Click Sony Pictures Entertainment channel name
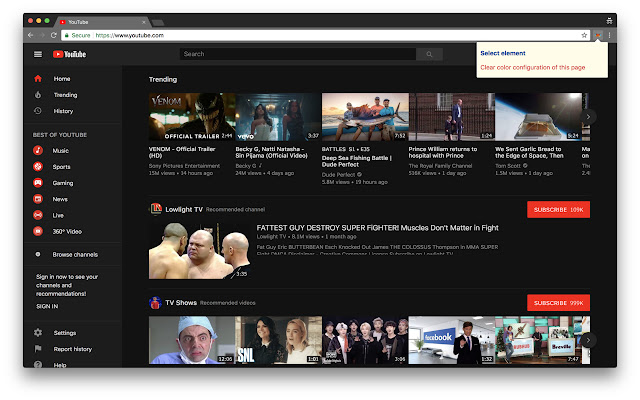This screenshot has width=640, height=400. pos(184,166)
